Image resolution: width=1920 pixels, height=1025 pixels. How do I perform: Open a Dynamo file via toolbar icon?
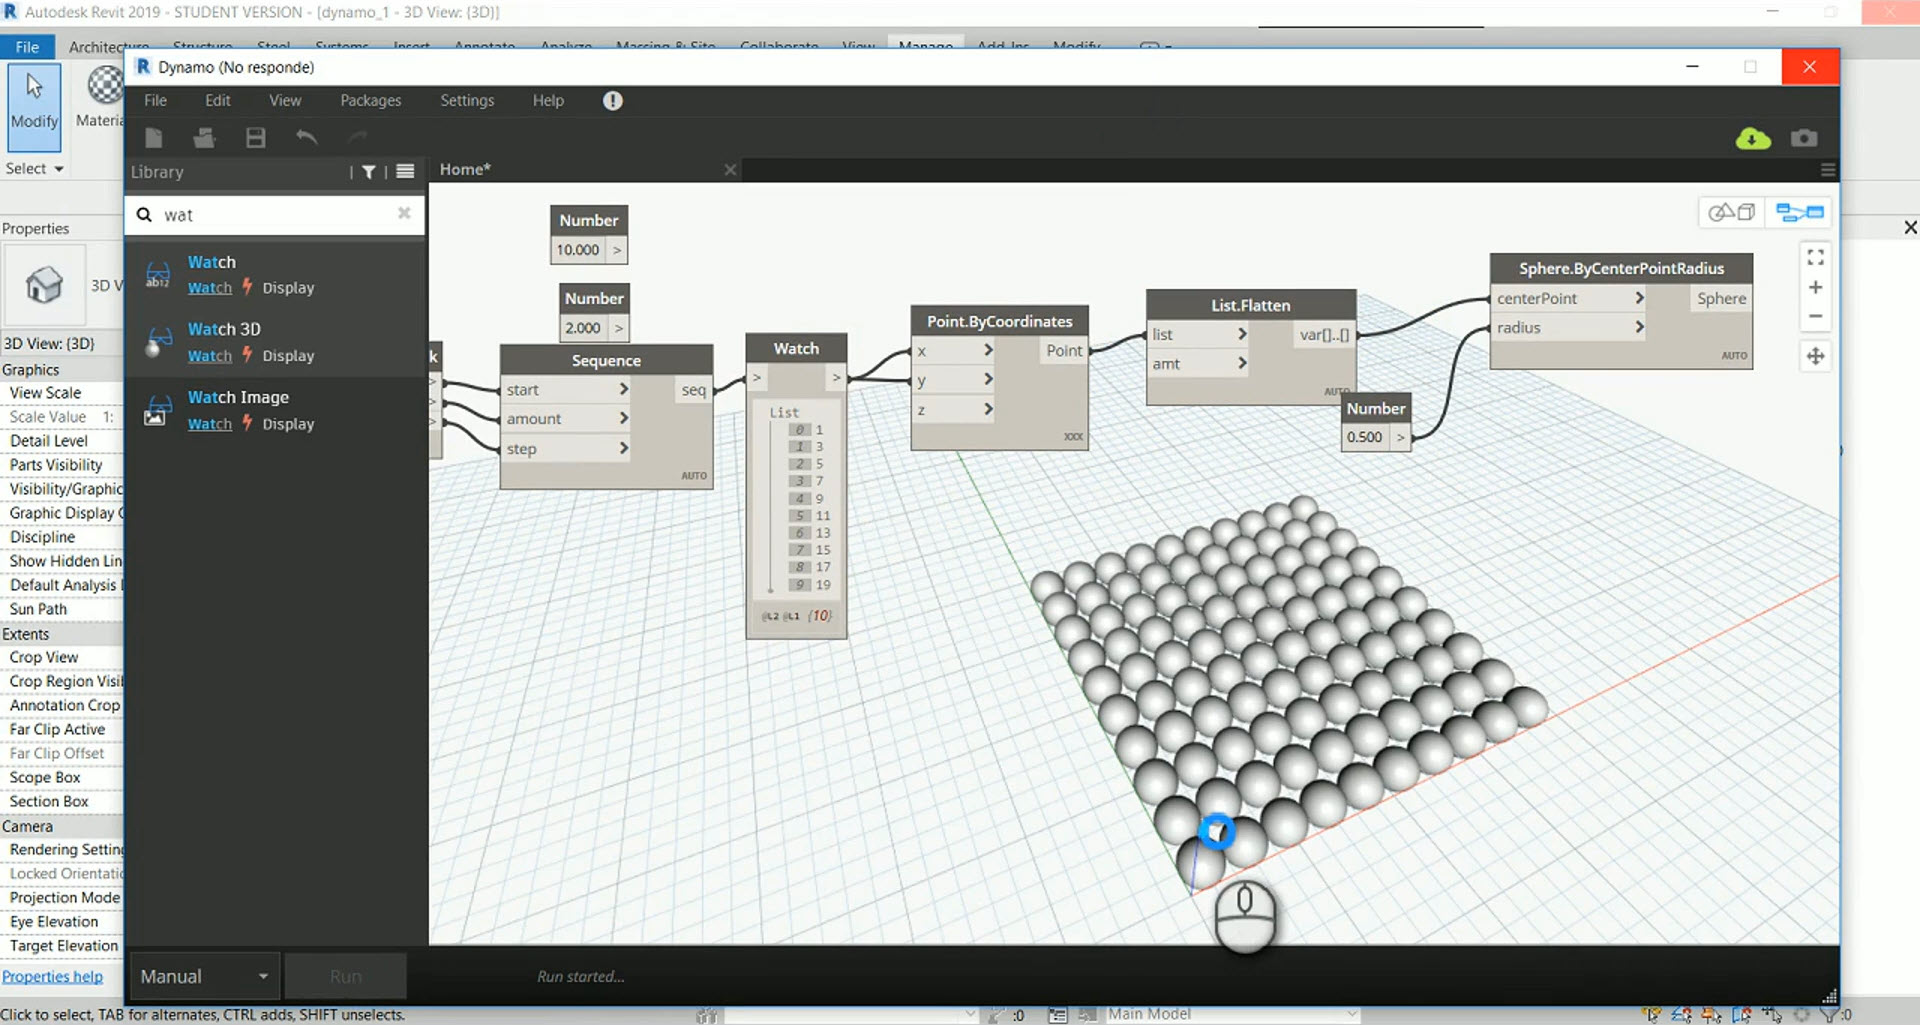click(x=204, y=138)
